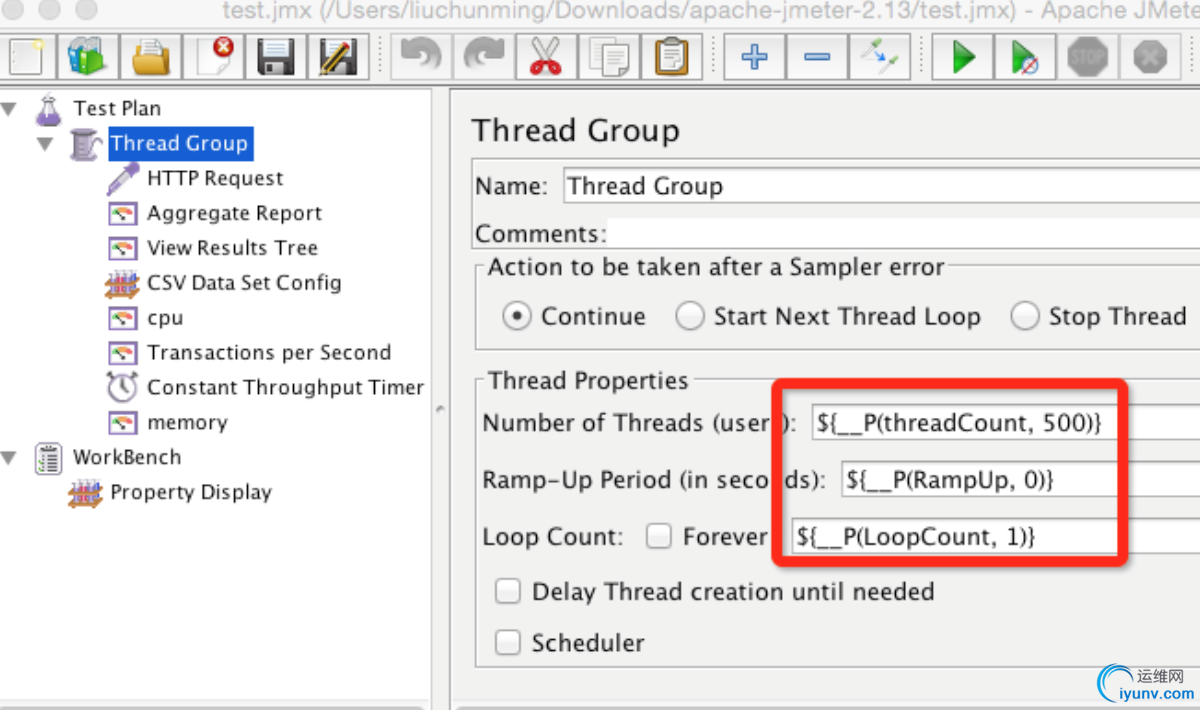Enable Delay Thread creation until needed

(x=508, y=592)
